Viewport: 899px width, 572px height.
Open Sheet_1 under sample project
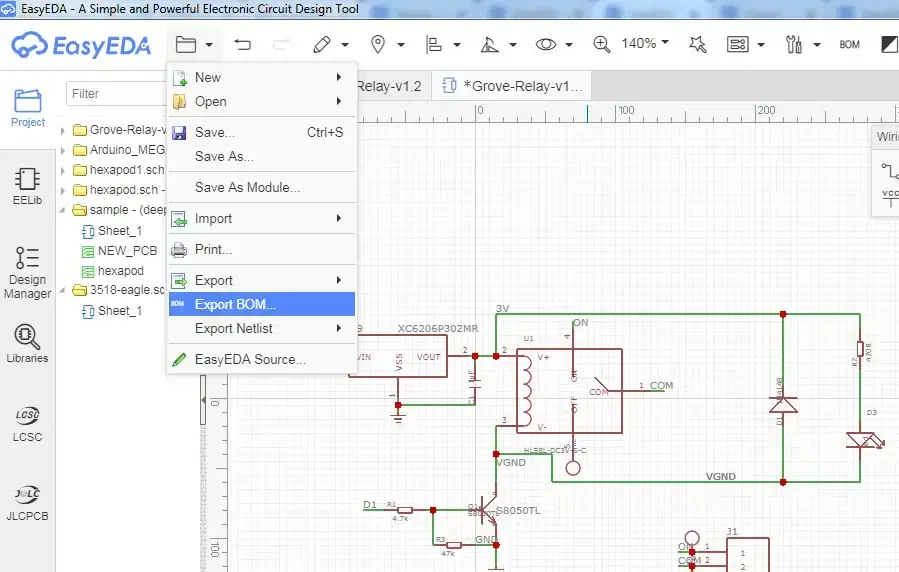pyautogui.click(x=112, y=231)
